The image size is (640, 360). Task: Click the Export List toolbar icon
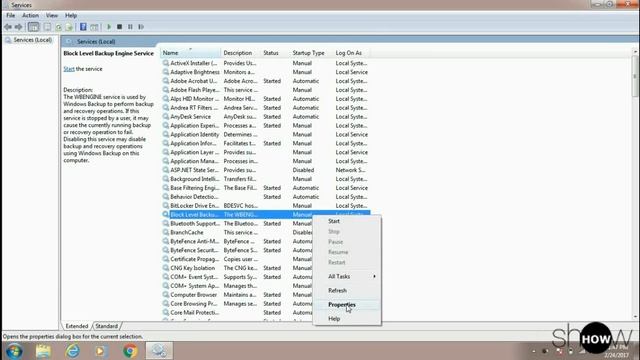[69, 27]
